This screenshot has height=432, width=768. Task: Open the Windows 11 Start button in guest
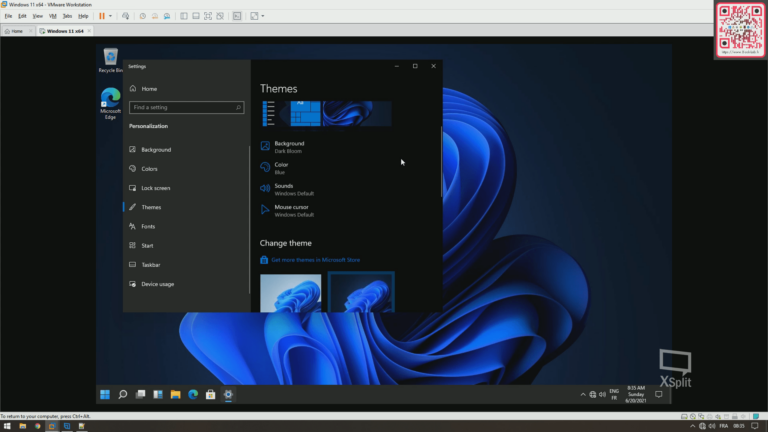[105, 394]
